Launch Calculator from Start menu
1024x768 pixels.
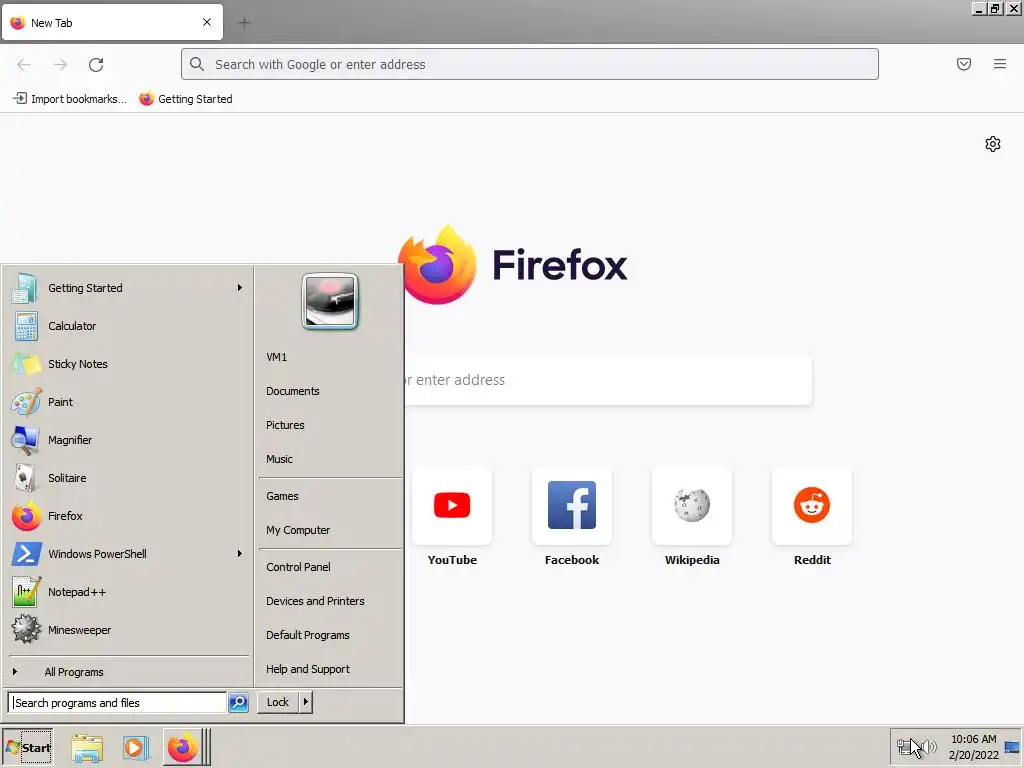coord(128,326)
